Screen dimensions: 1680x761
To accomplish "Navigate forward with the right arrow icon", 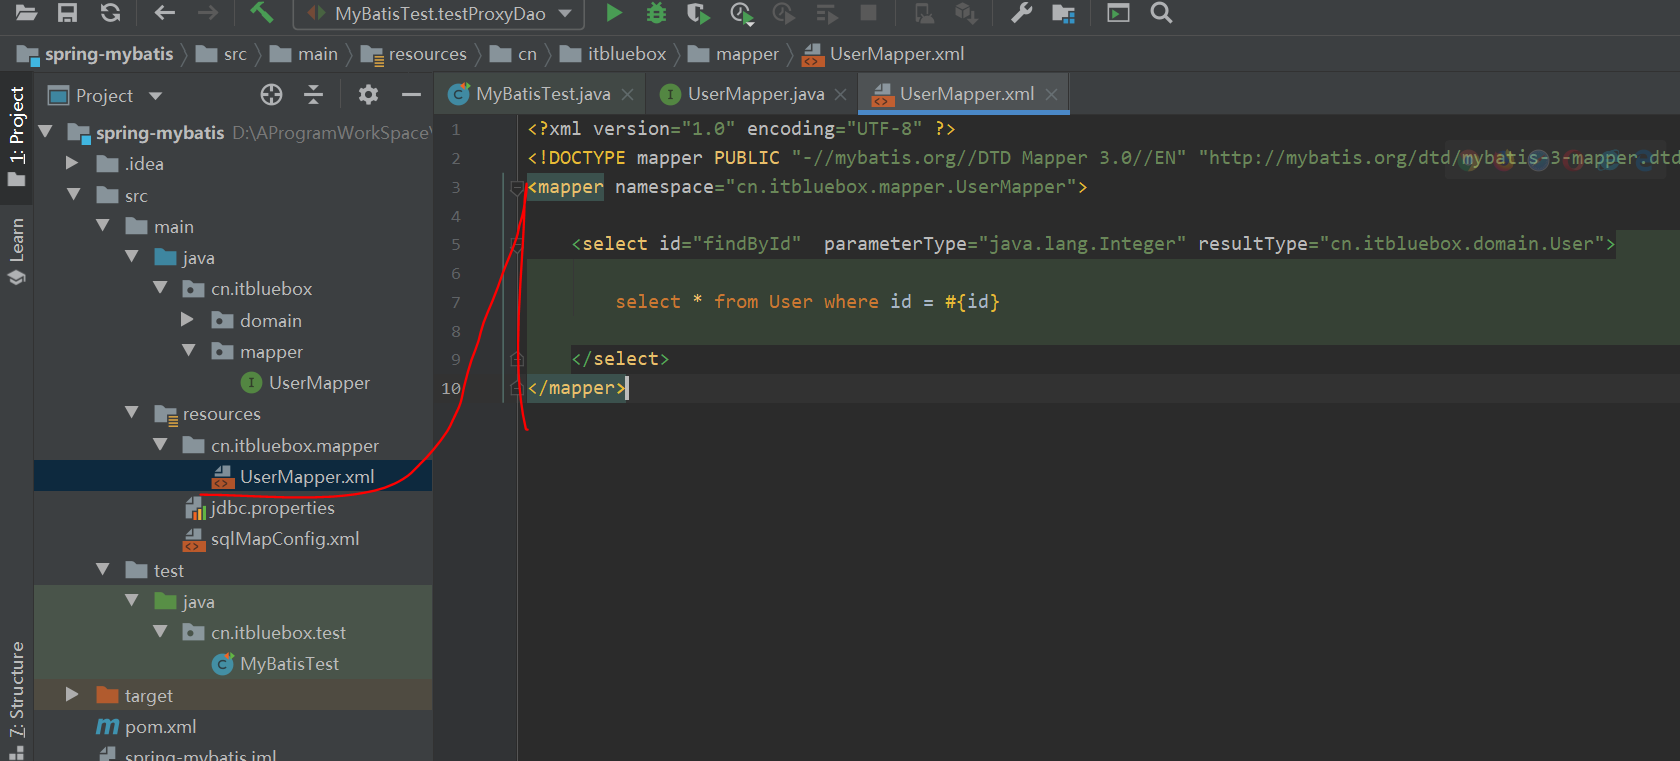I will coord(207,13).
